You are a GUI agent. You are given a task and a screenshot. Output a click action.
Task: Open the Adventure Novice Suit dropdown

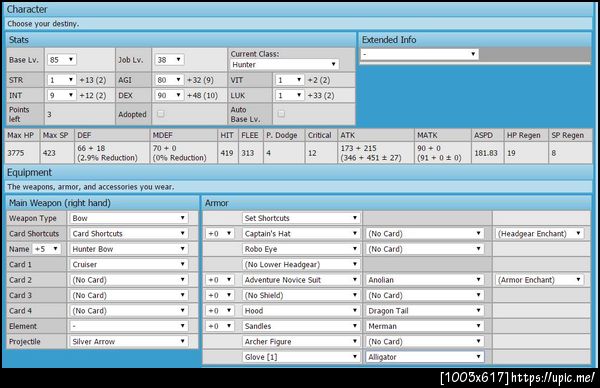click(x=301, y=280)
